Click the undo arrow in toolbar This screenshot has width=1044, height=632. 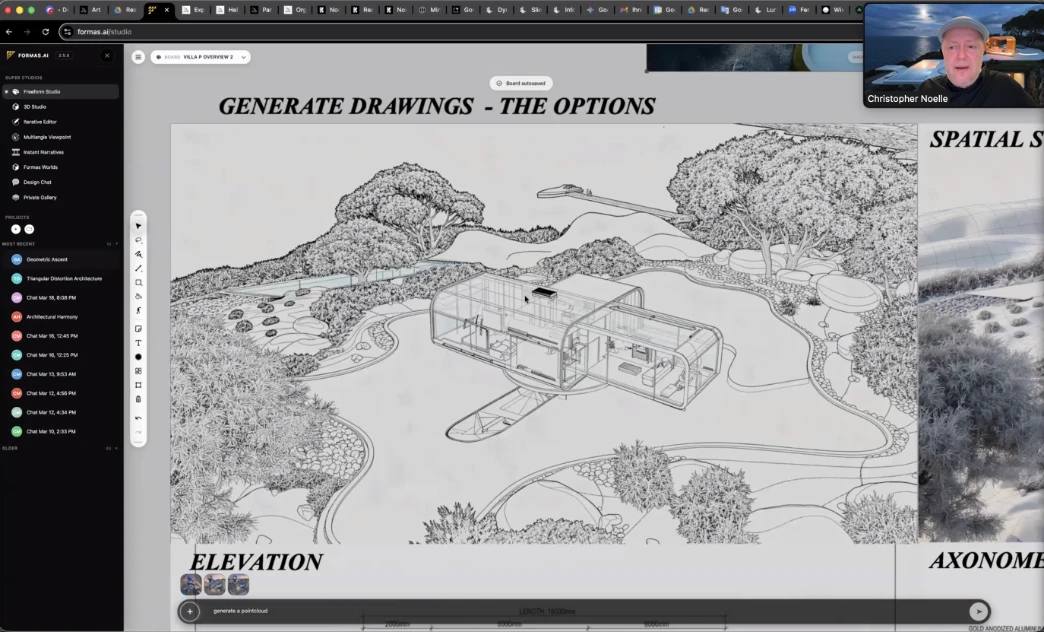click(x=138, y=418)
